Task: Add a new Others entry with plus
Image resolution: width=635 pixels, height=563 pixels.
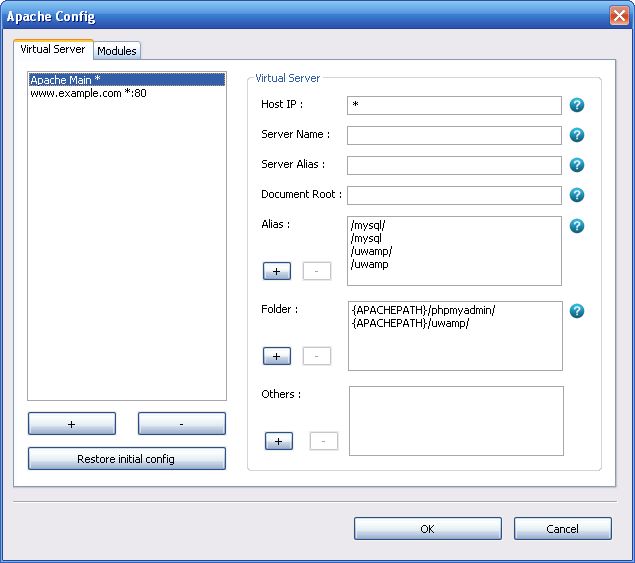Action: click(279, 441)
